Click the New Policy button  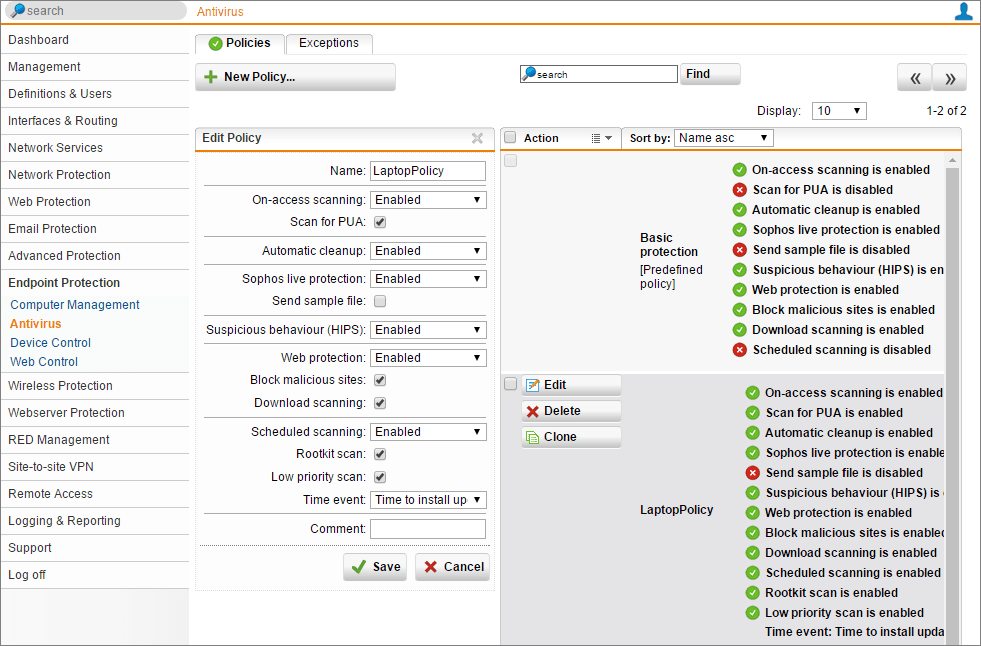pyautogui.click(x=295, y=77)
